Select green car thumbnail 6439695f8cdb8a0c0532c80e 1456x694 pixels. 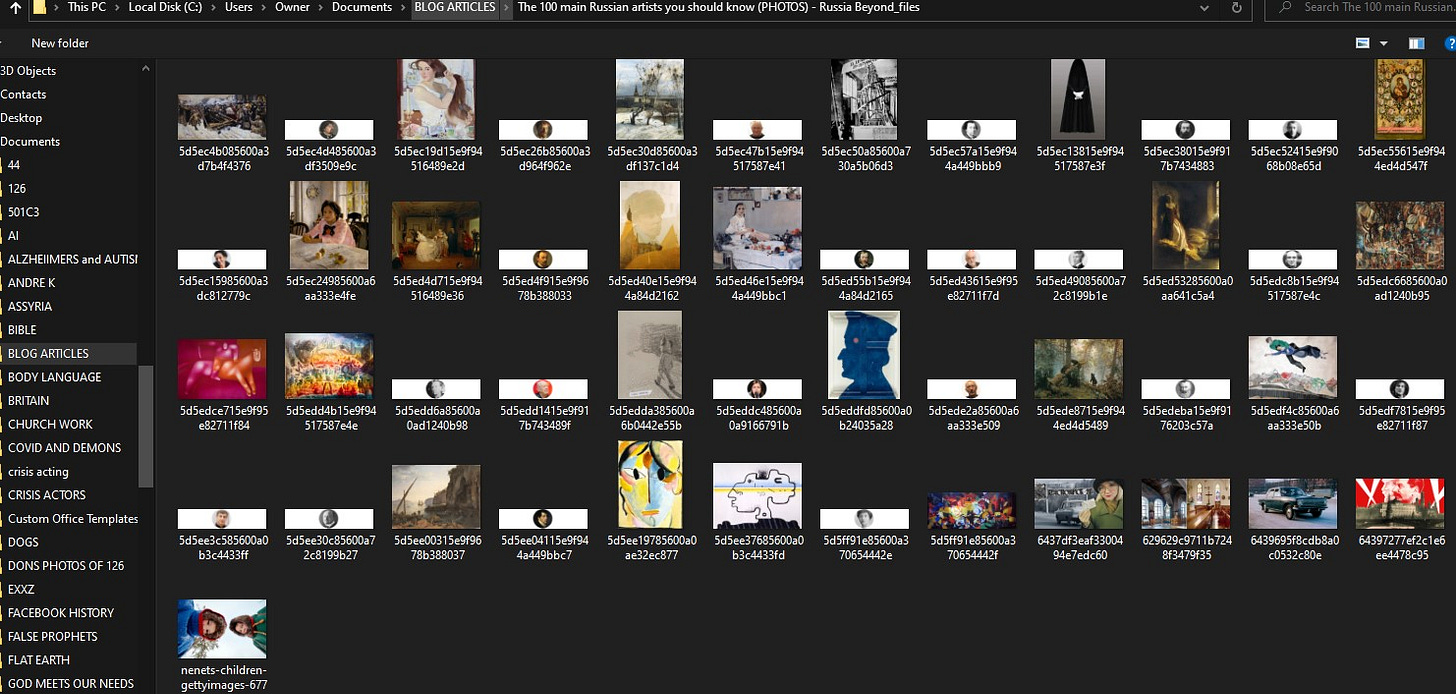pyautogui.click(x=1292, y=504)
